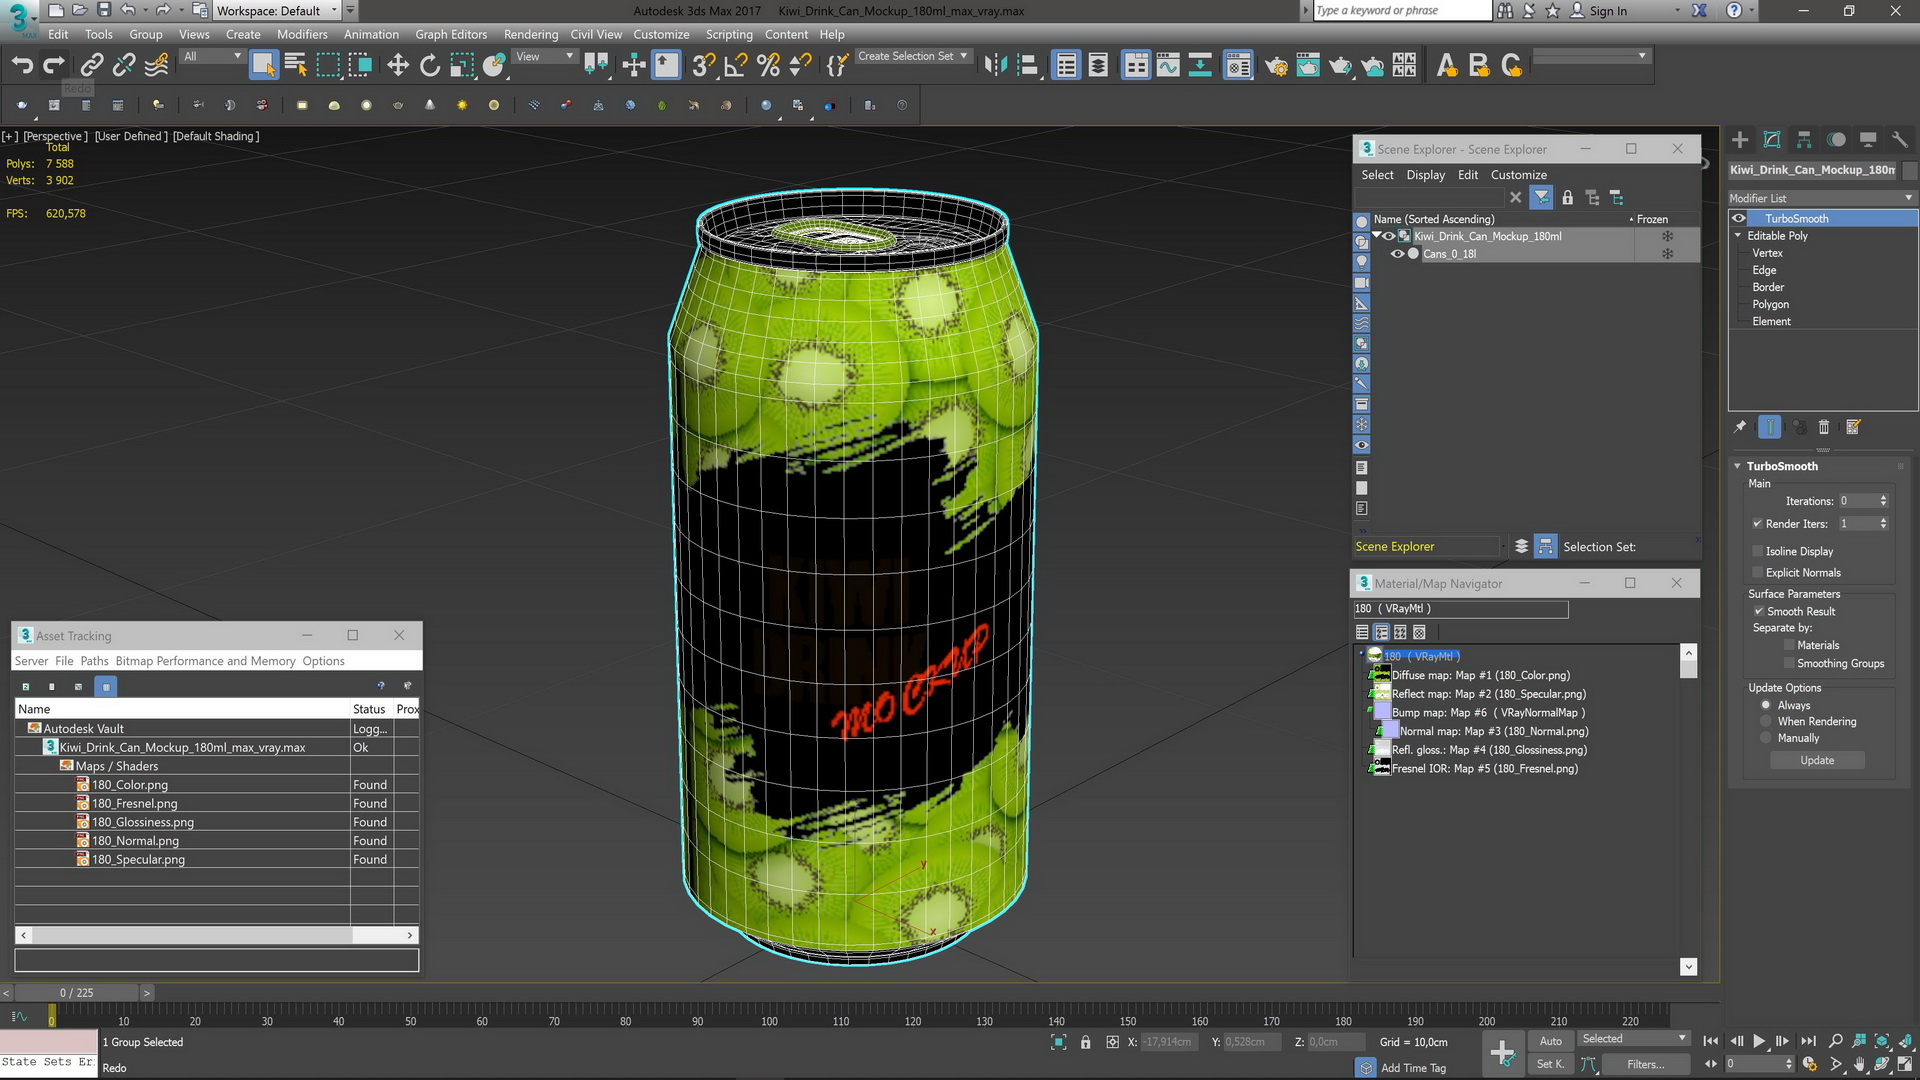This screenshot has height=1080, width=1920.
Task: Enable Explicit Normals checkbox
Action: 1757,573
